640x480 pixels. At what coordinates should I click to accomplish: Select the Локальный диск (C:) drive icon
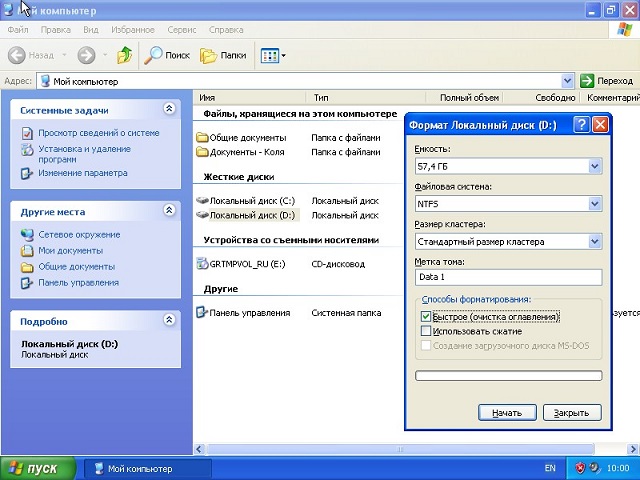click(202, 200)
